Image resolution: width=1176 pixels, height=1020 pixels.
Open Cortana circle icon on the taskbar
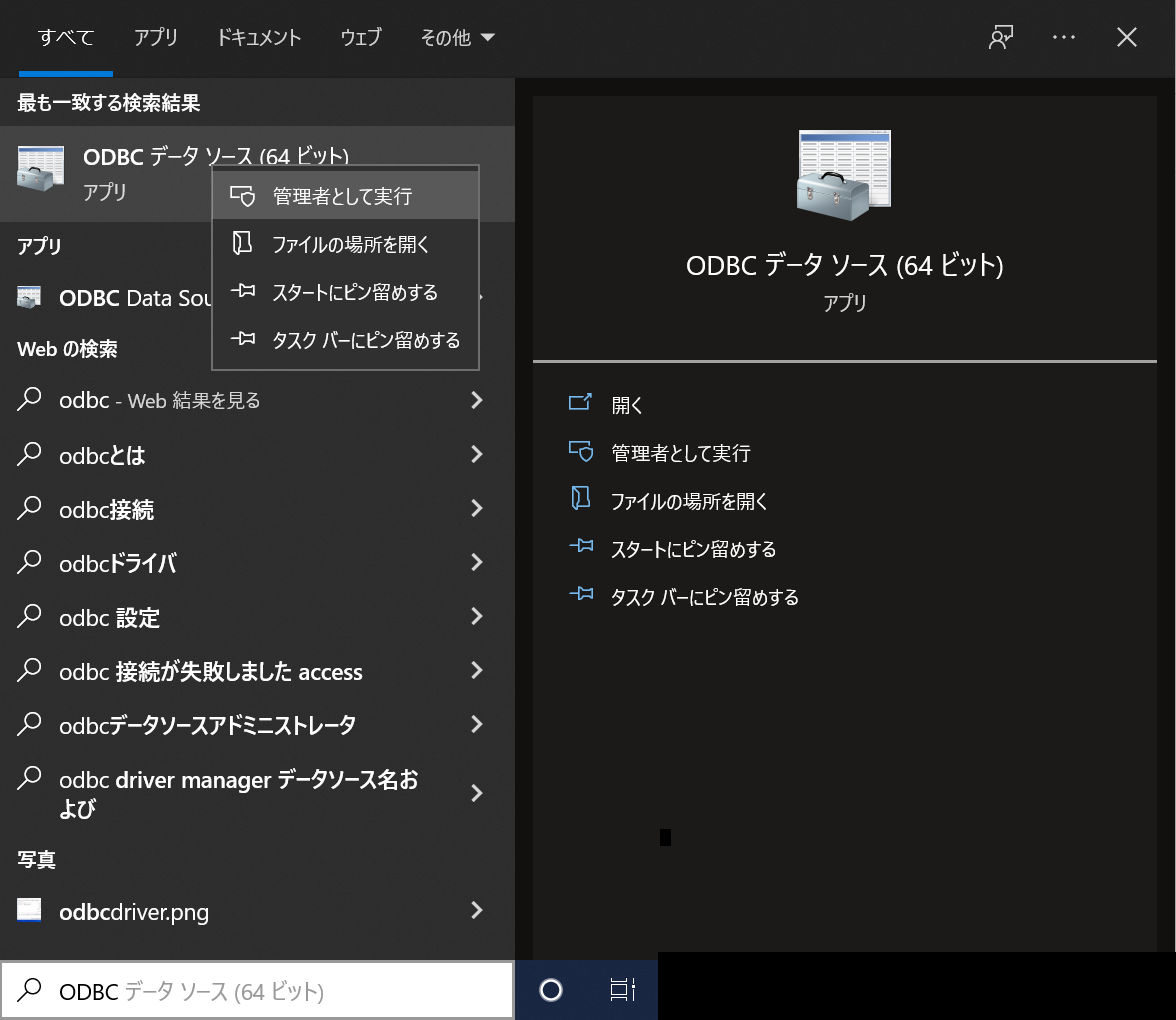[550, 990]
